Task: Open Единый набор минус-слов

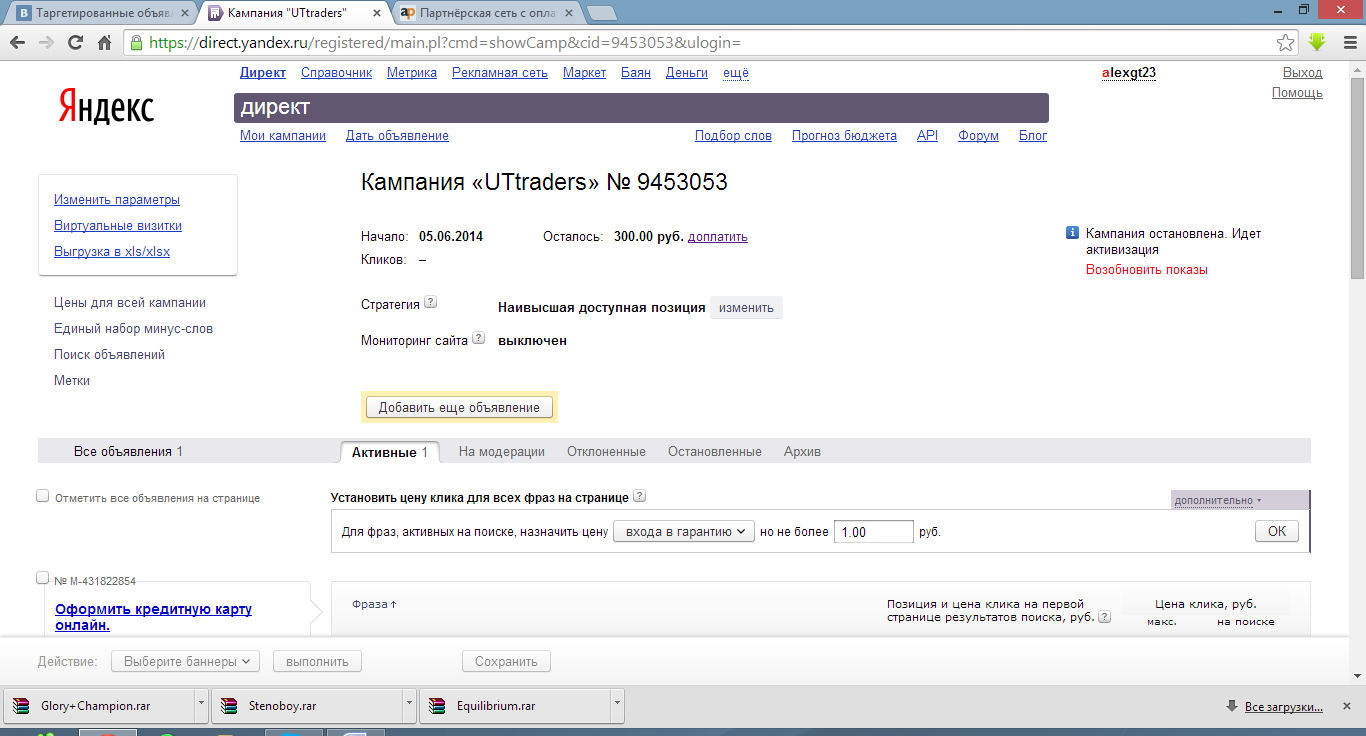Action: tap(133, 329)
